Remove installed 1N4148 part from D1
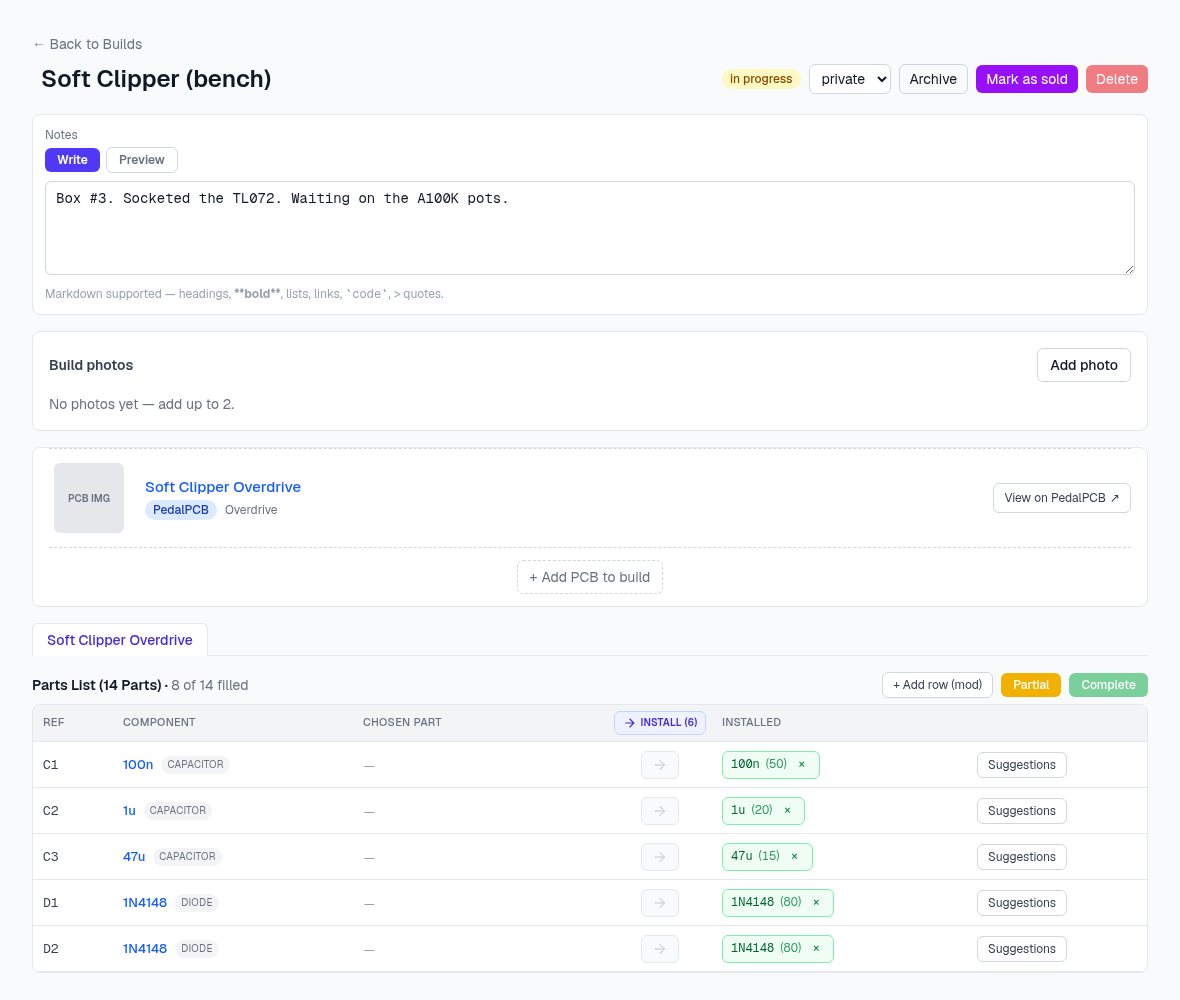 coord(816,902)
